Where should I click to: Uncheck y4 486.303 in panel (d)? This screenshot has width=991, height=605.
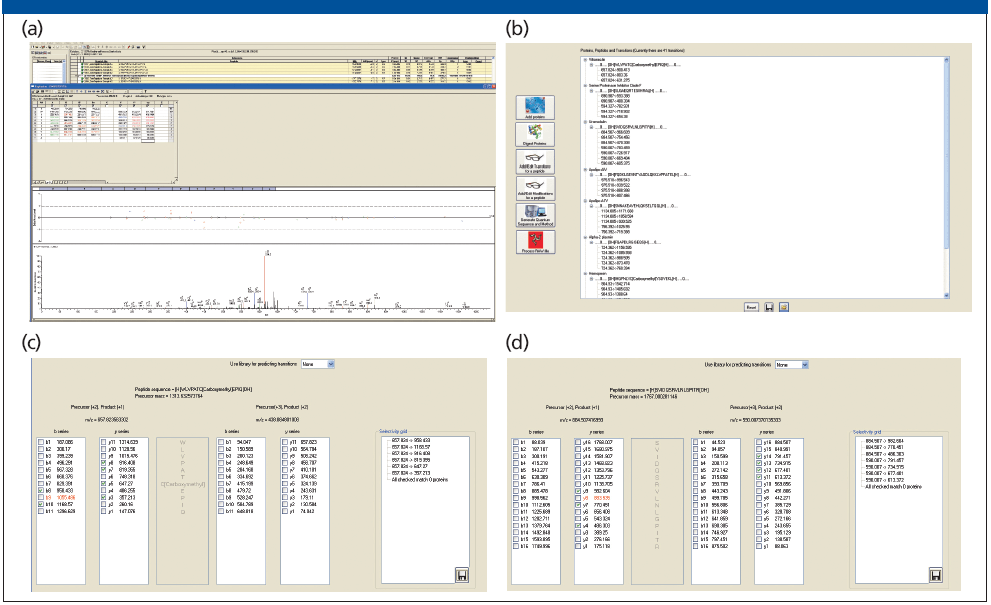pos(578,525)
